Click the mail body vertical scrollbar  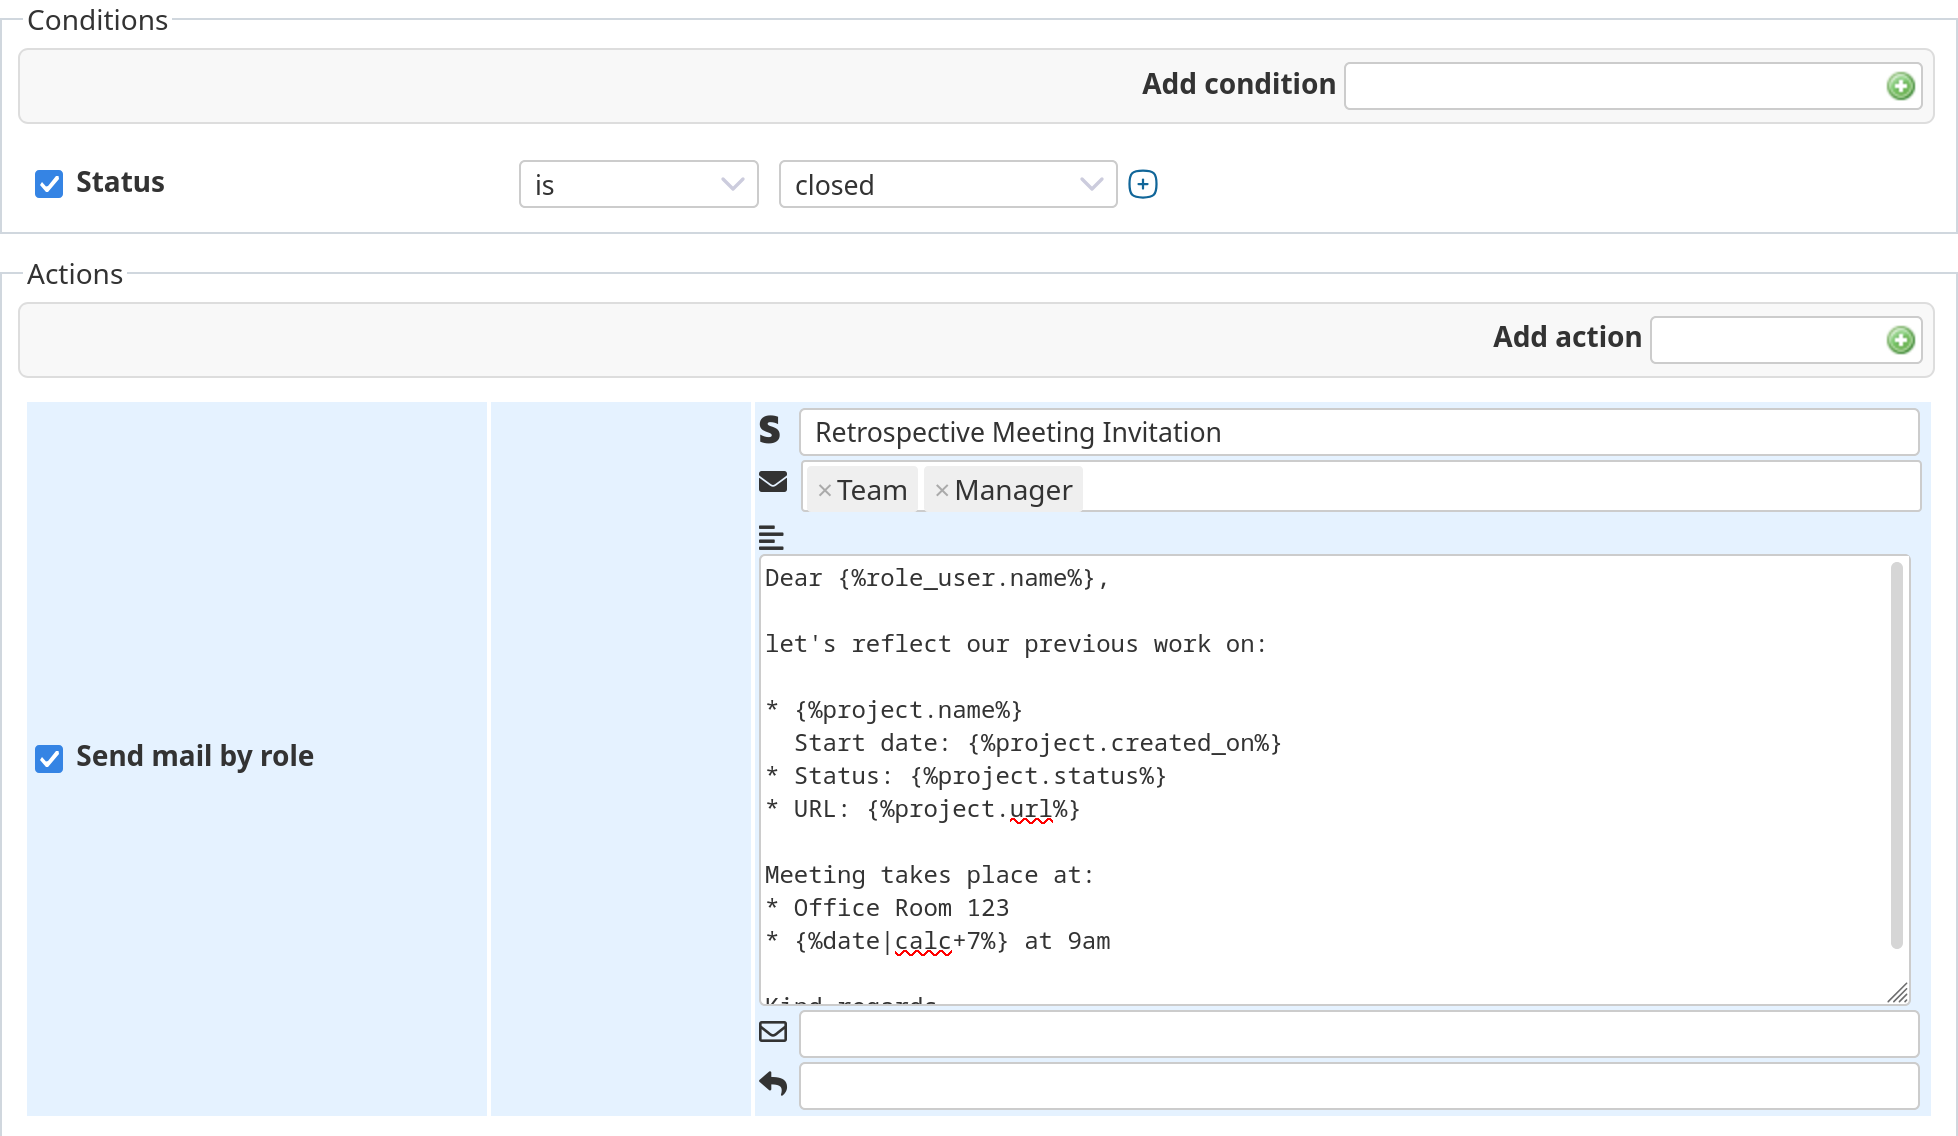tap(1897, 755)
